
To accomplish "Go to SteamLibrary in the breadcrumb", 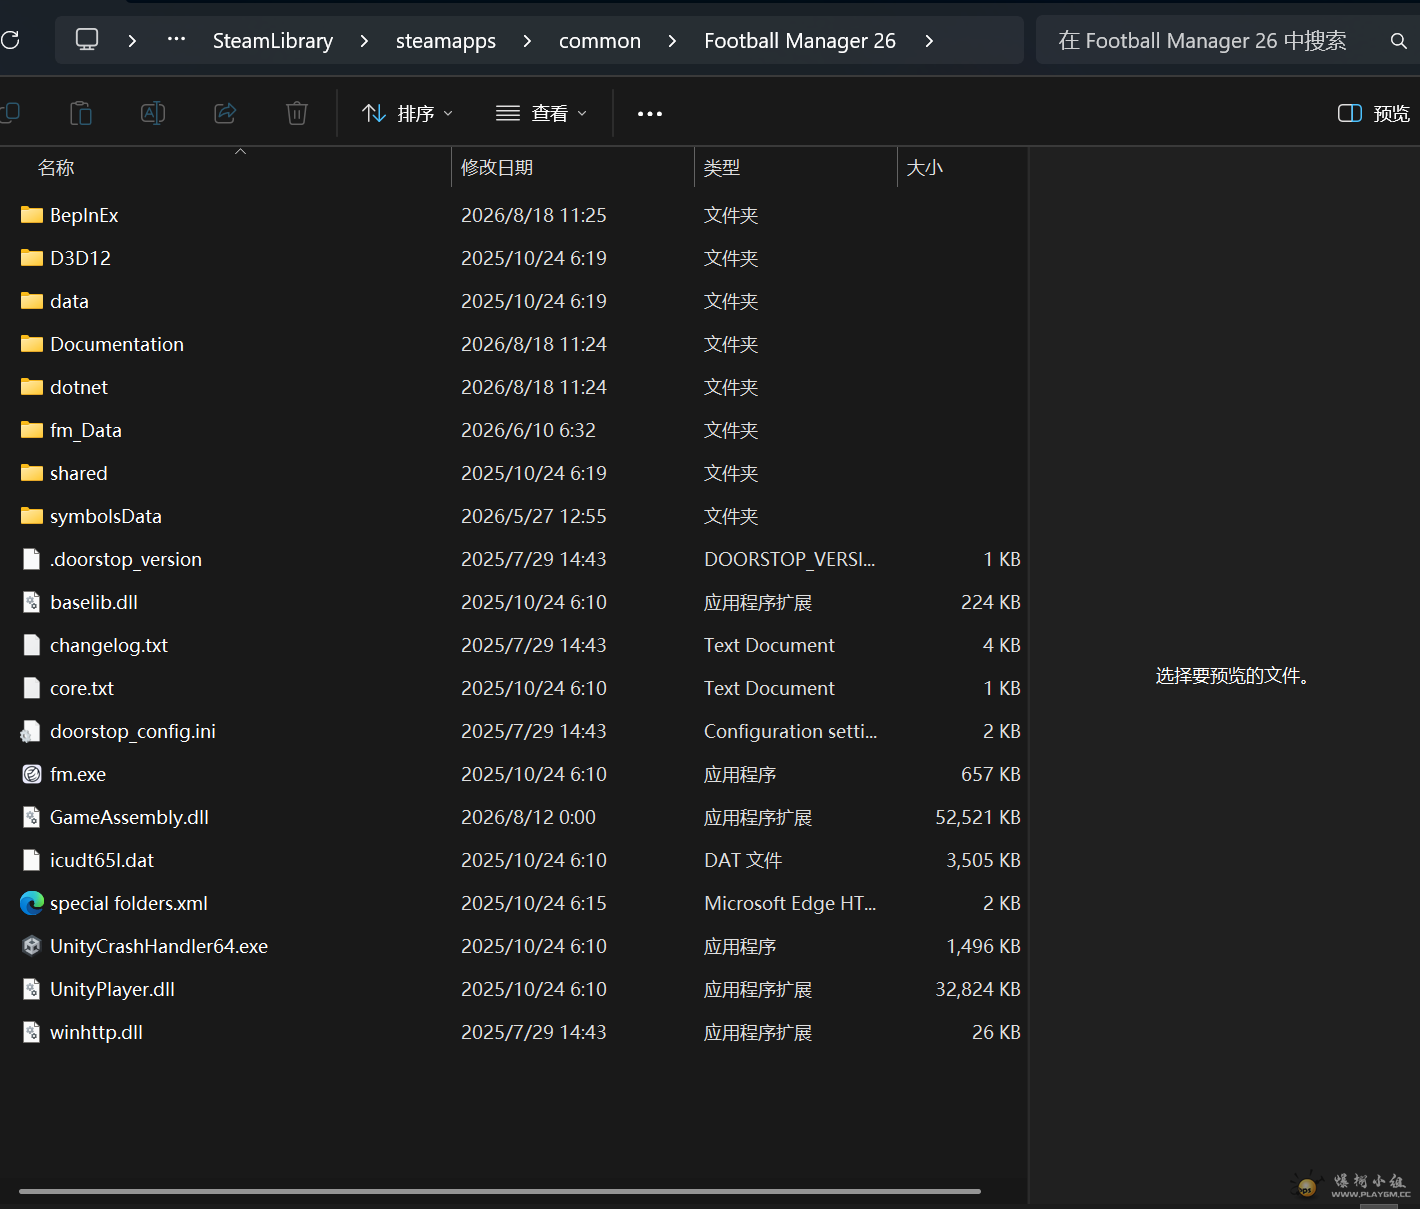I will (x=273, y=41).
